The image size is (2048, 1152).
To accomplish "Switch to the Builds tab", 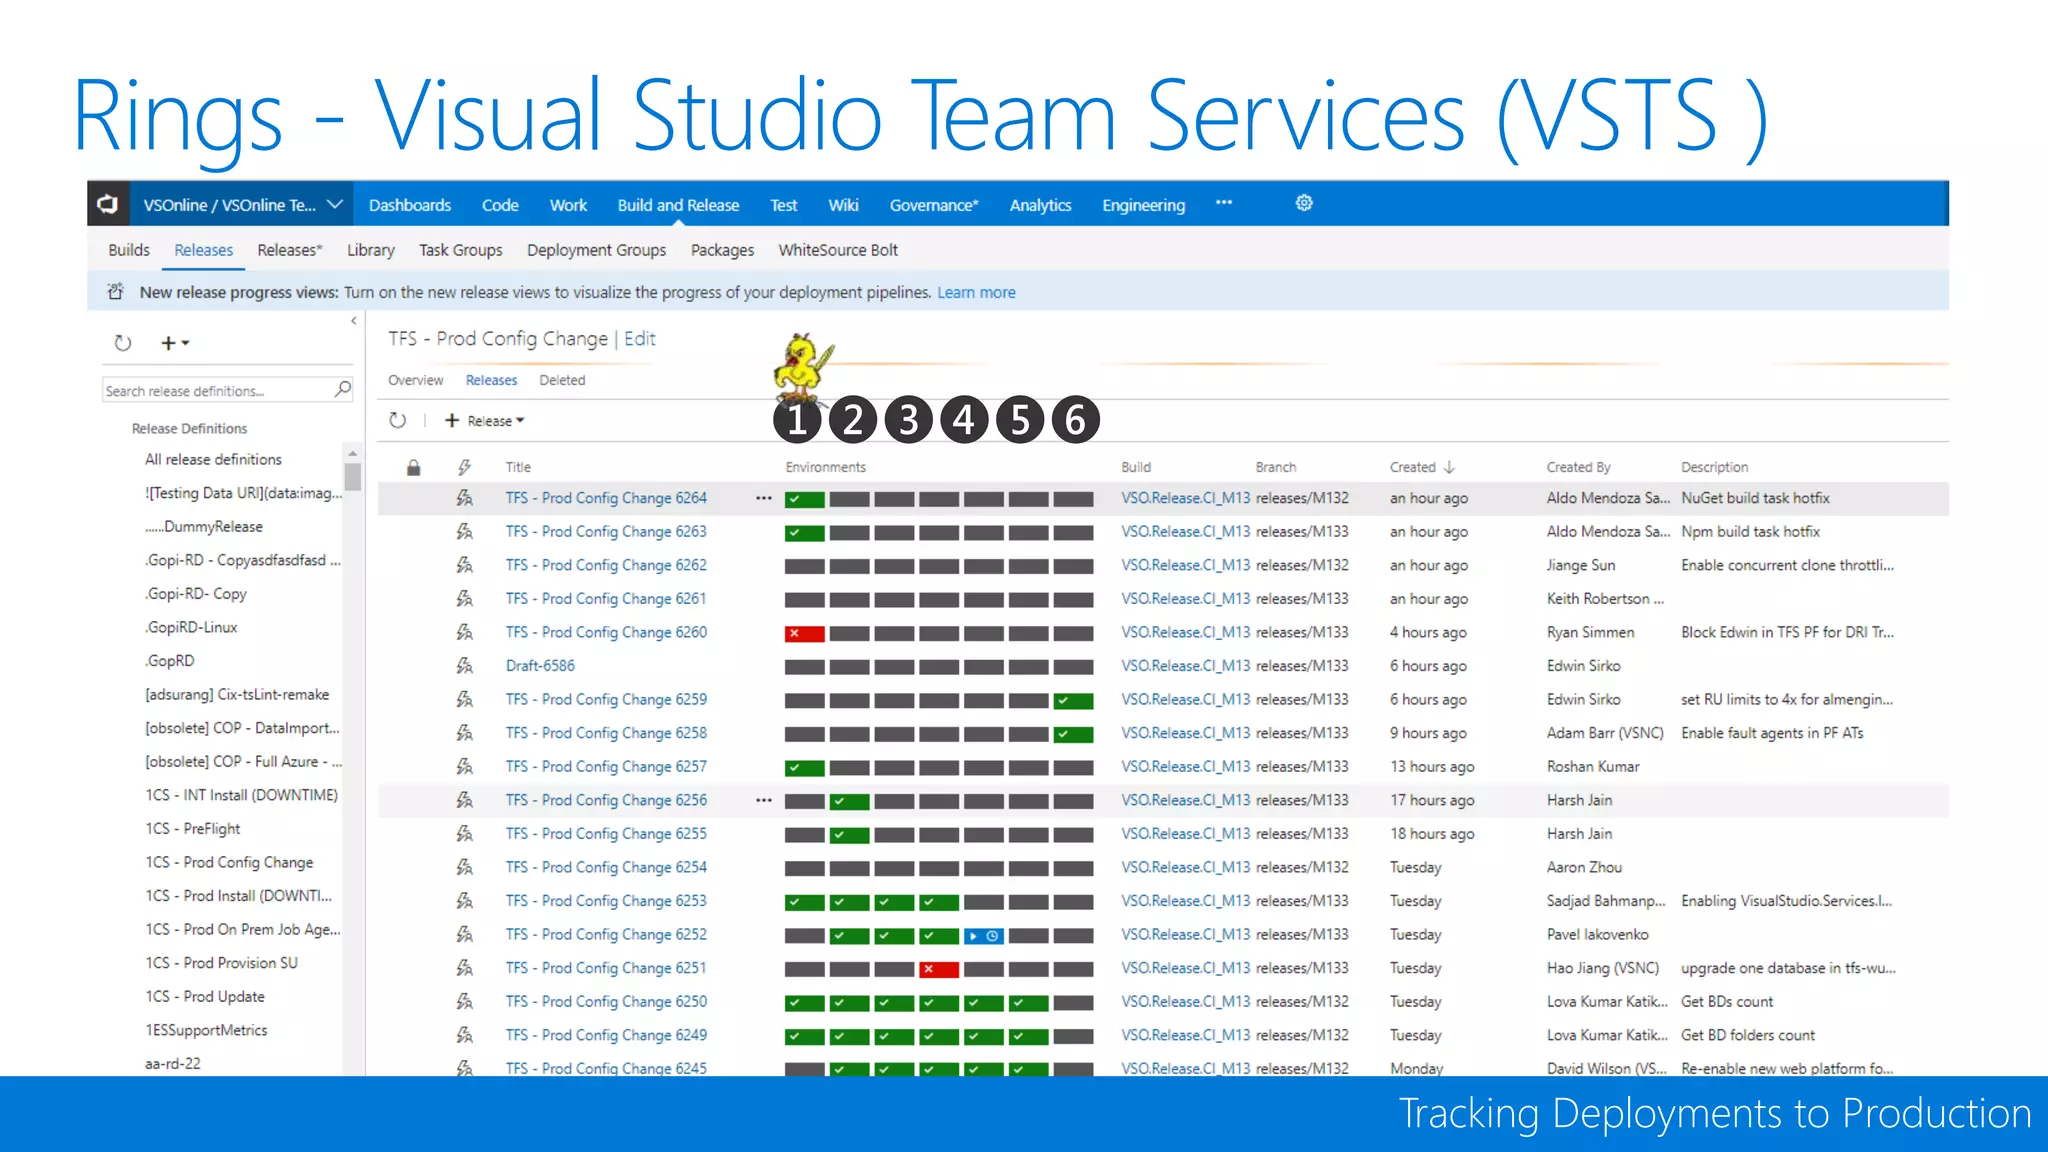I will (129, 250).
